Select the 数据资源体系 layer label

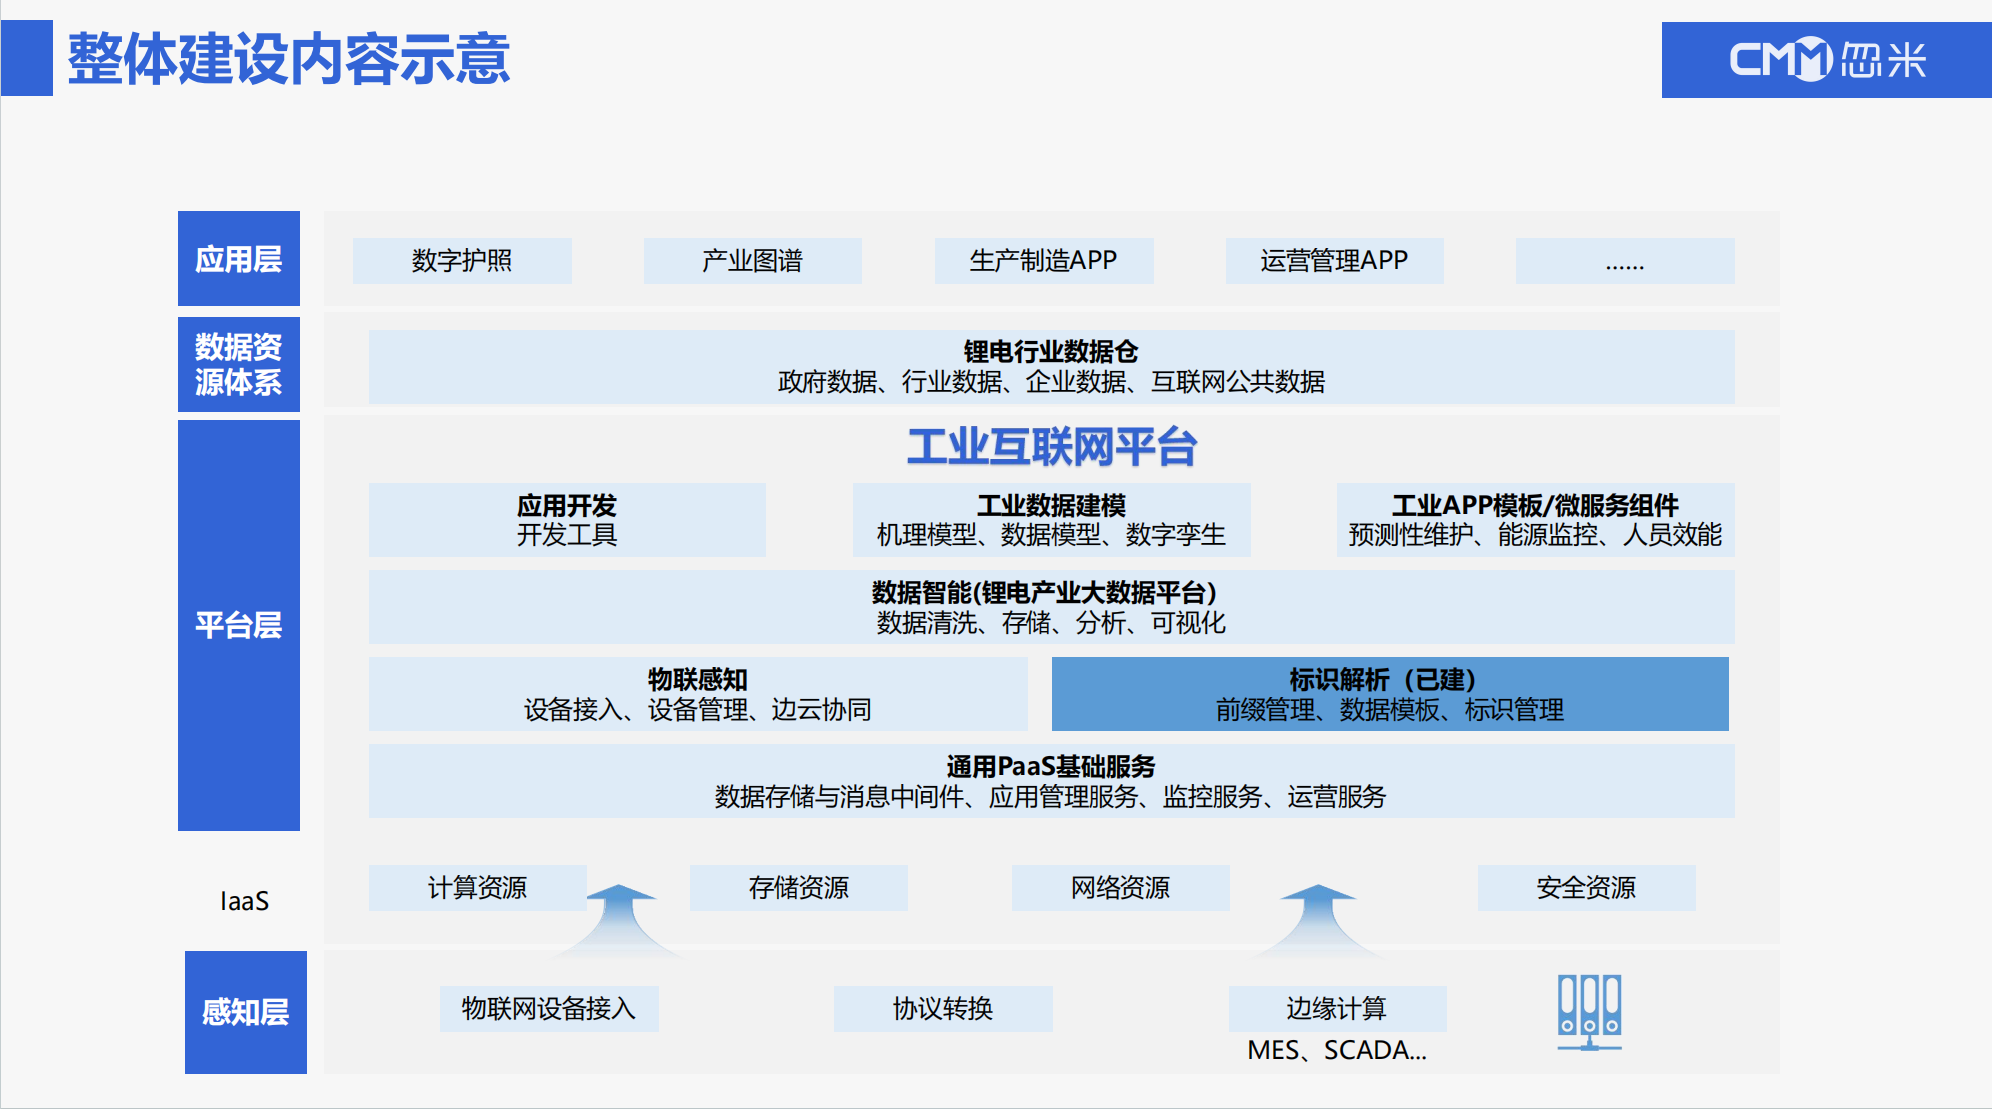[238, 365]
